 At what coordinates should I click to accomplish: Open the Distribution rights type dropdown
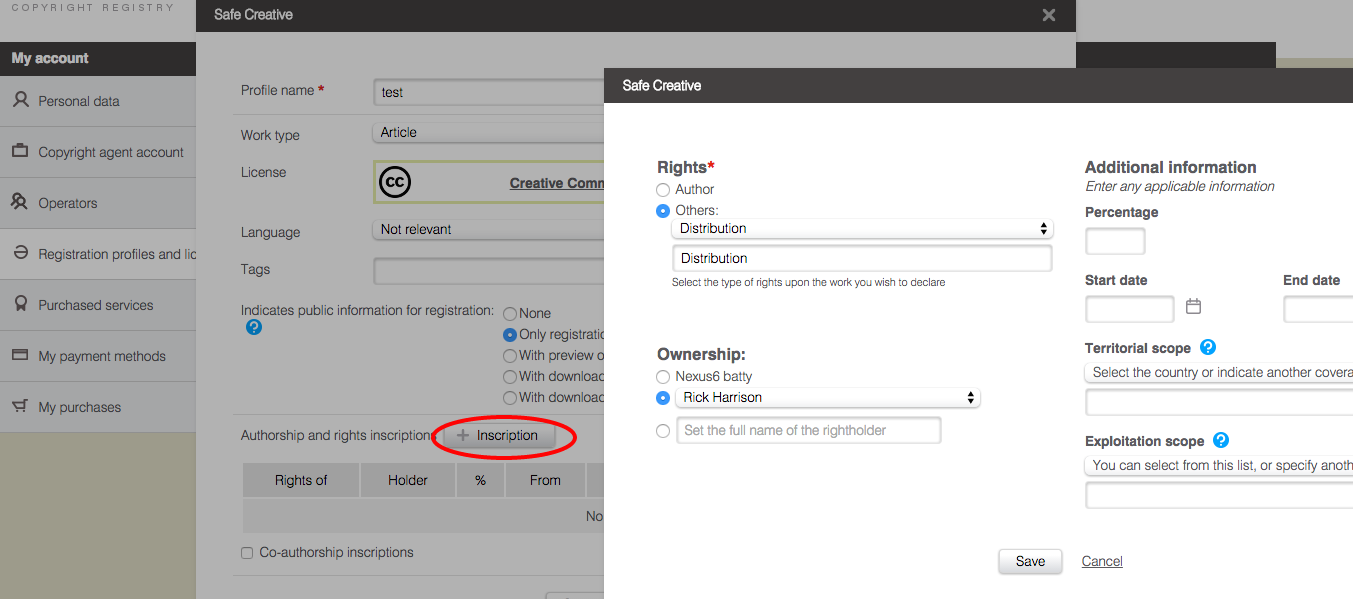pos(862,229)
